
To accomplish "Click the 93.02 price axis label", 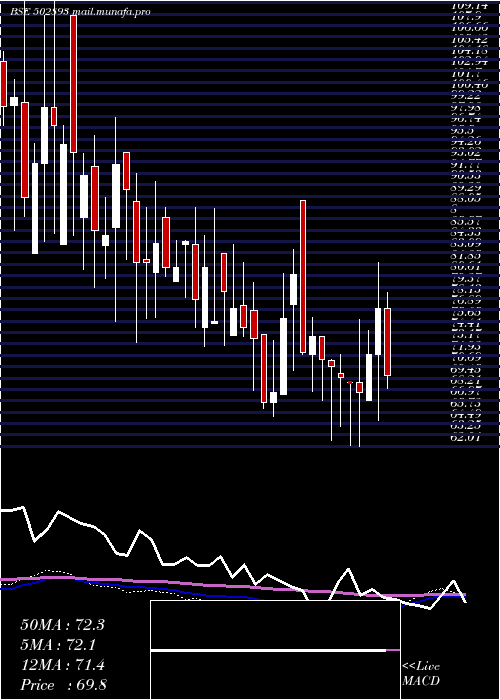I will click(x=466, y=153).
